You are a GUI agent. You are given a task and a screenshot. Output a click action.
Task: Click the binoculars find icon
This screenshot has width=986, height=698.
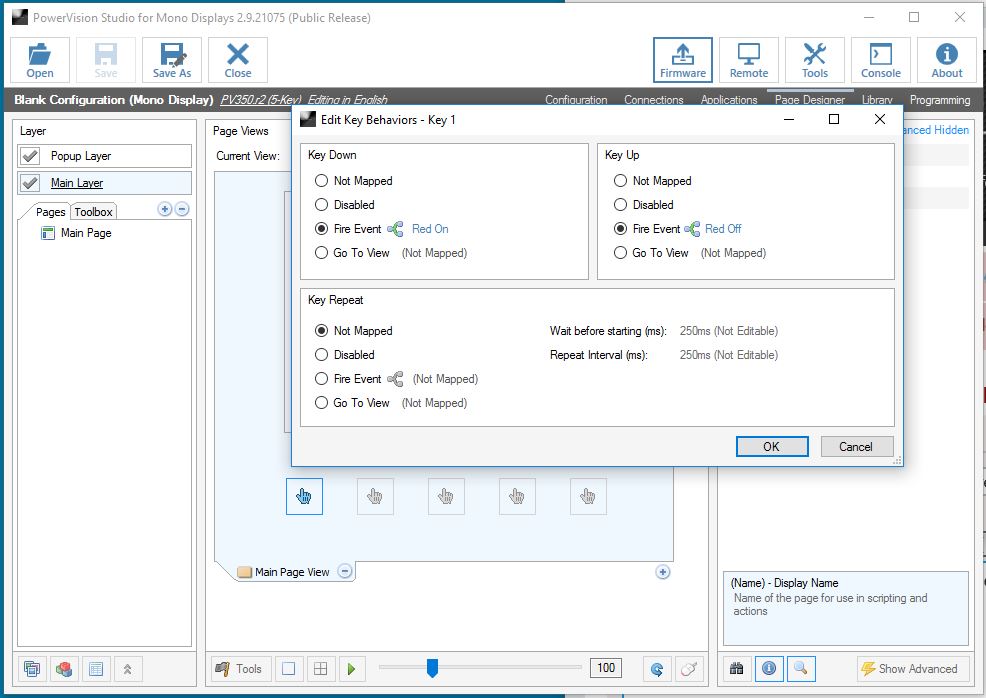tap(737, 669)
